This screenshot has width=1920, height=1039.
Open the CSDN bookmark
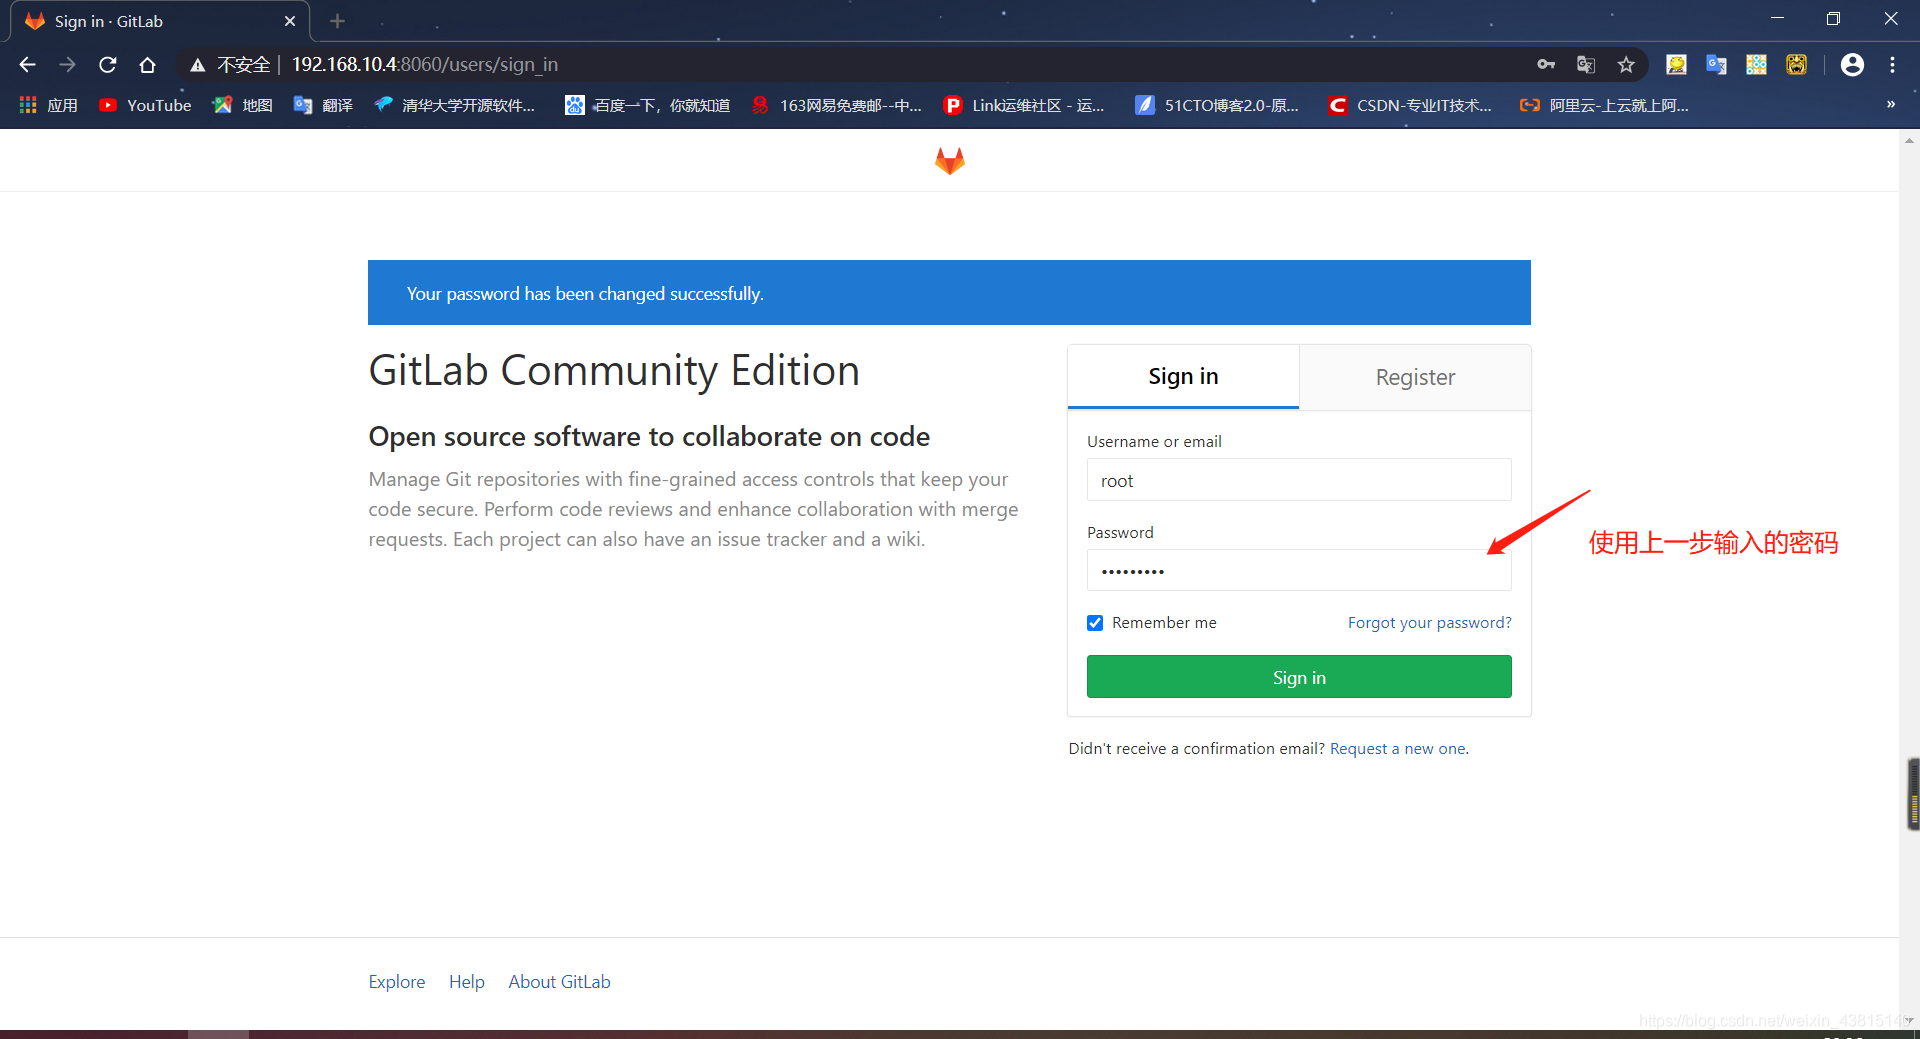[x=1409, y=105]
